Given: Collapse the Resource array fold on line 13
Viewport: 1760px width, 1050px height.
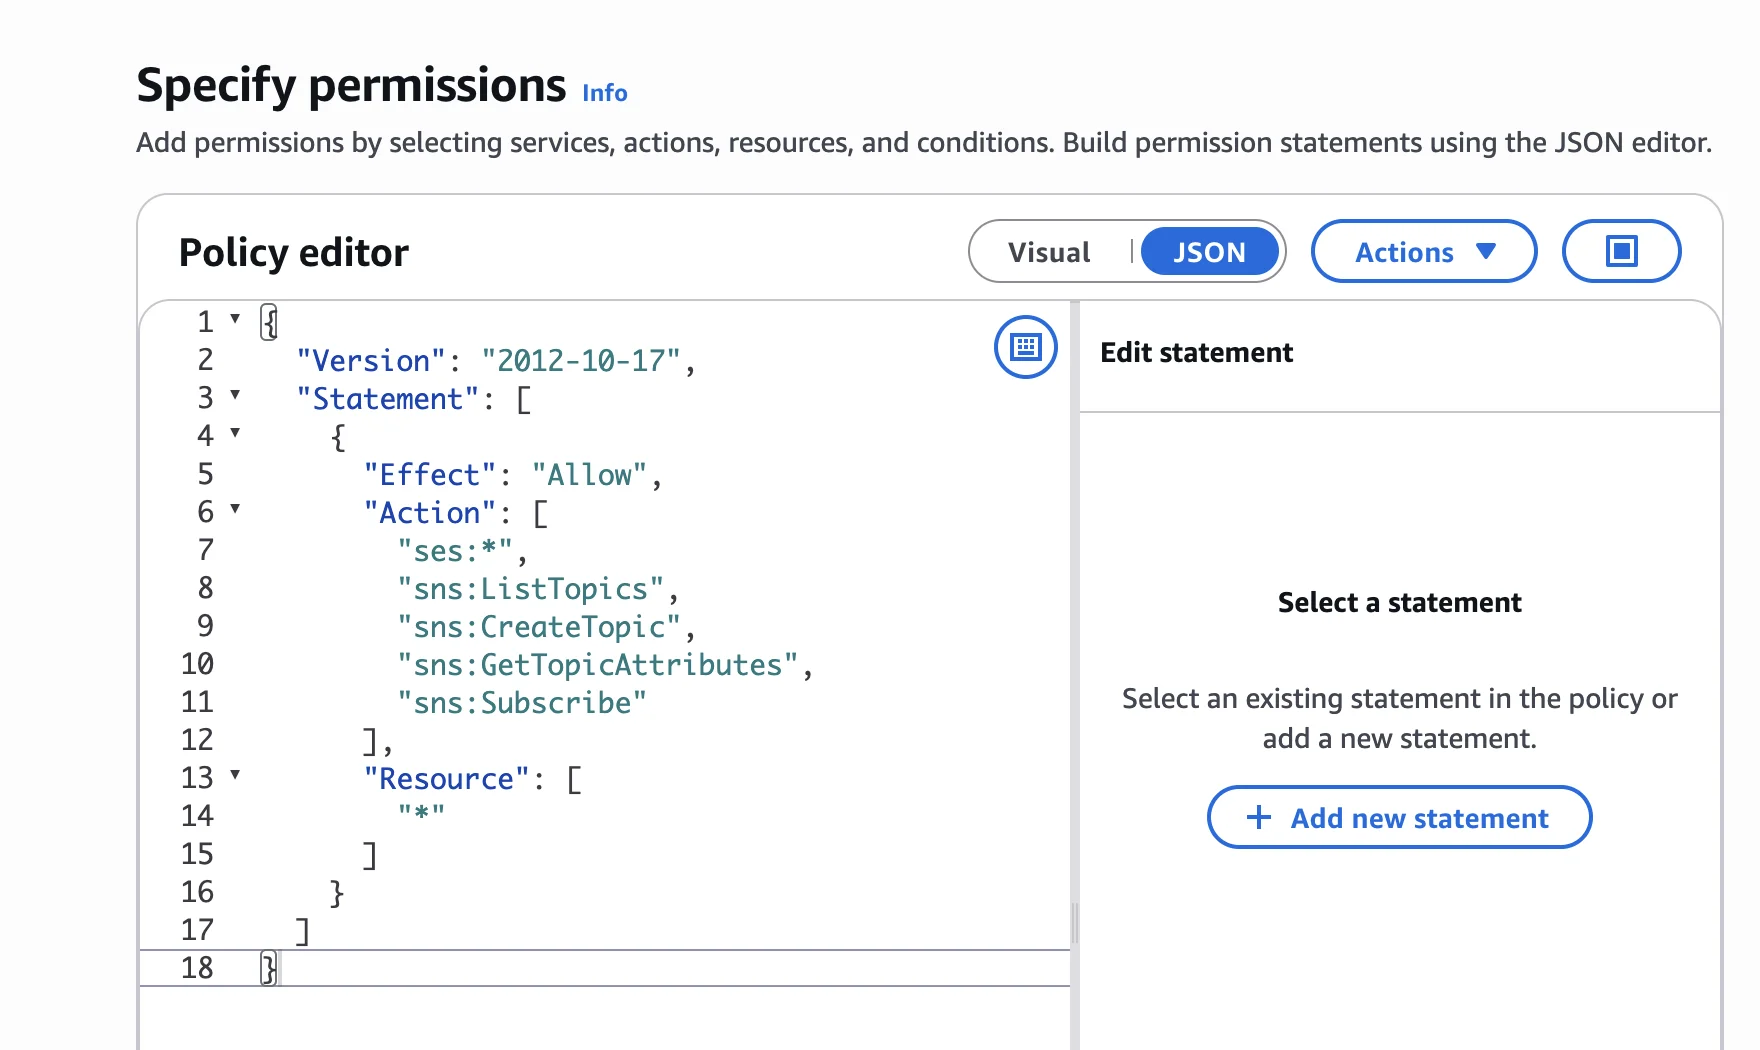Looking at the screenshot, I should point(235,775).
